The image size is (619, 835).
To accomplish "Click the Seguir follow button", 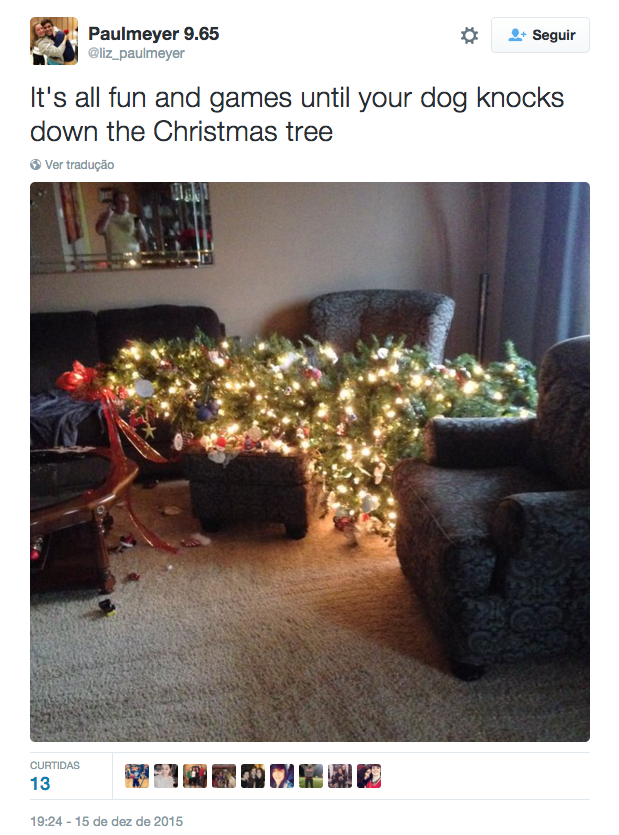I will [540, 35].
